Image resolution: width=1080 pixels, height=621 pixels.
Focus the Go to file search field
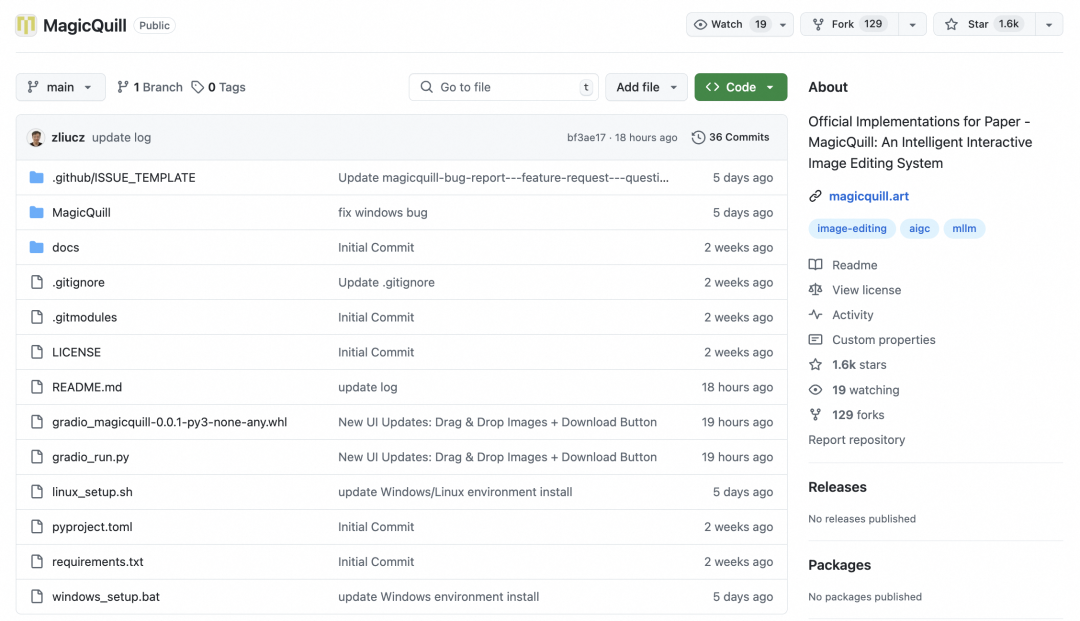click(x=503, y=87)
